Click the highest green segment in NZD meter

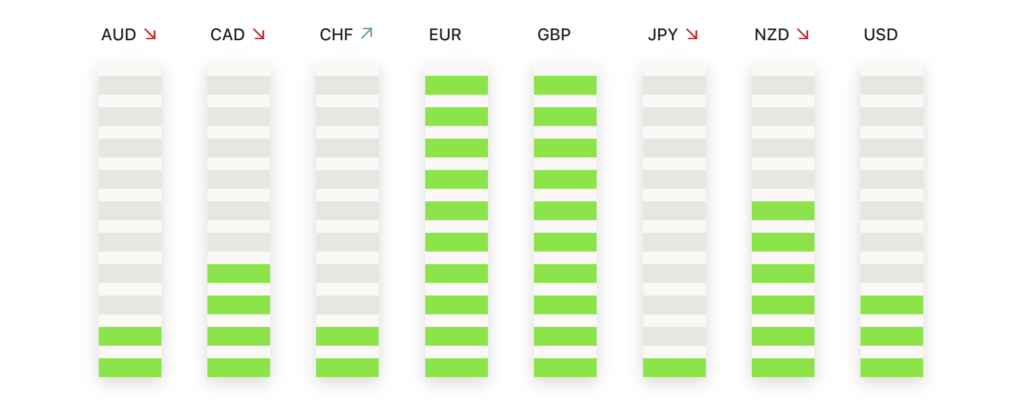coord(783,211)
